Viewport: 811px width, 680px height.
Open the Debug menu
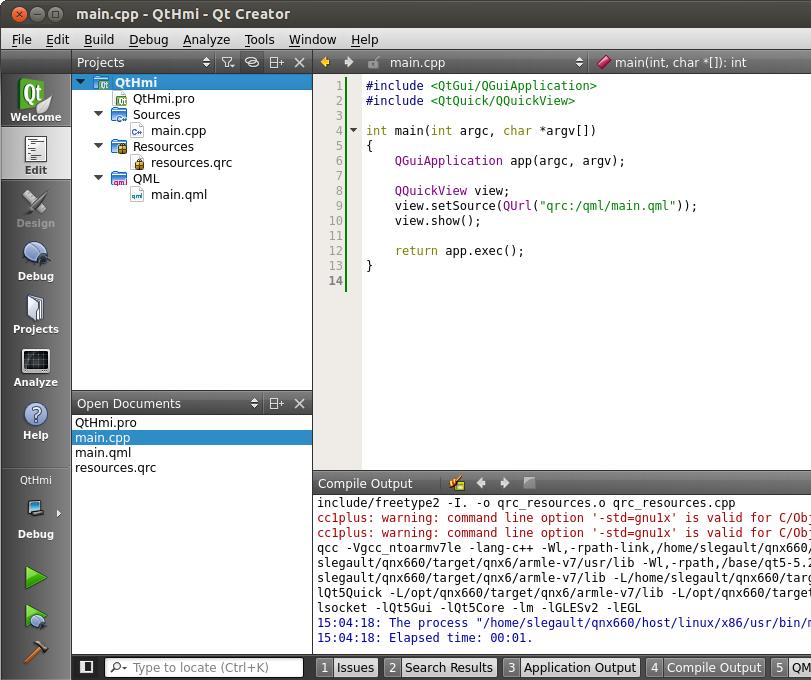click(148, 40)
